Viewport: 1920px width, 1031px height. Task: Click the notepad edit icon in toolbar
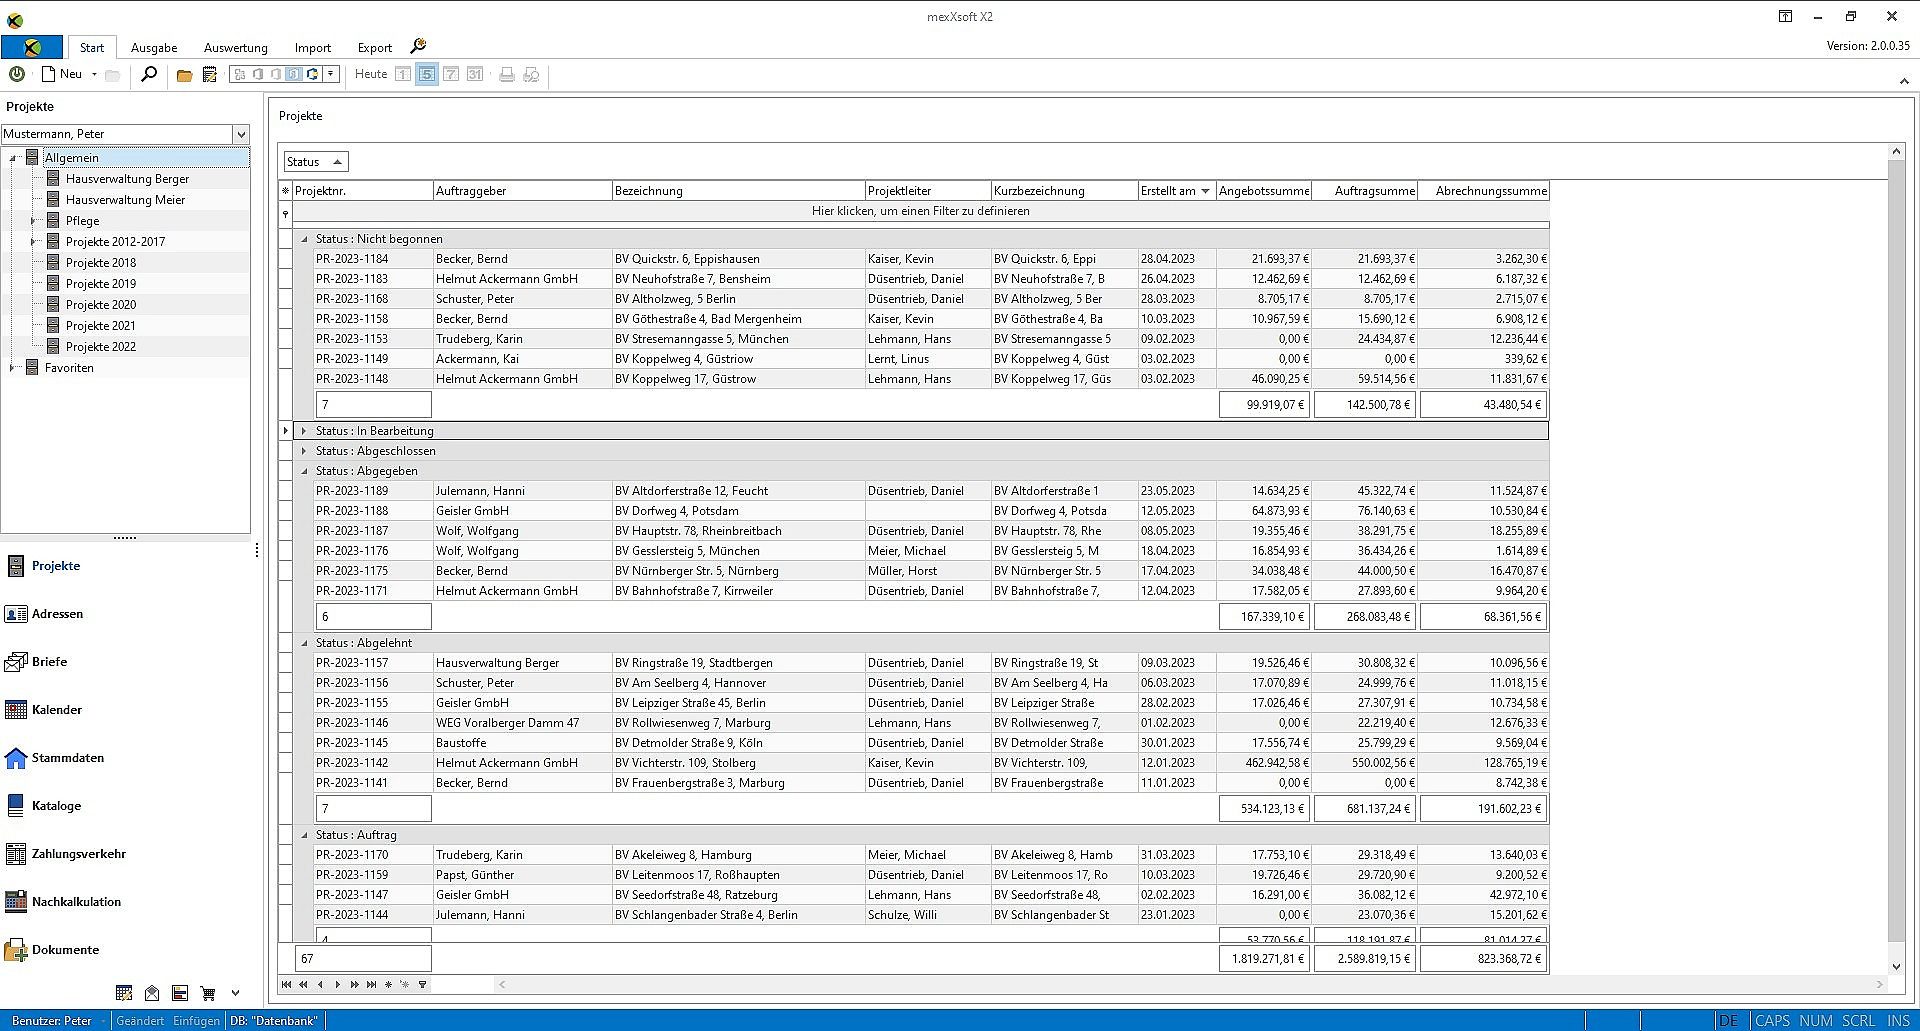[210, 75]
